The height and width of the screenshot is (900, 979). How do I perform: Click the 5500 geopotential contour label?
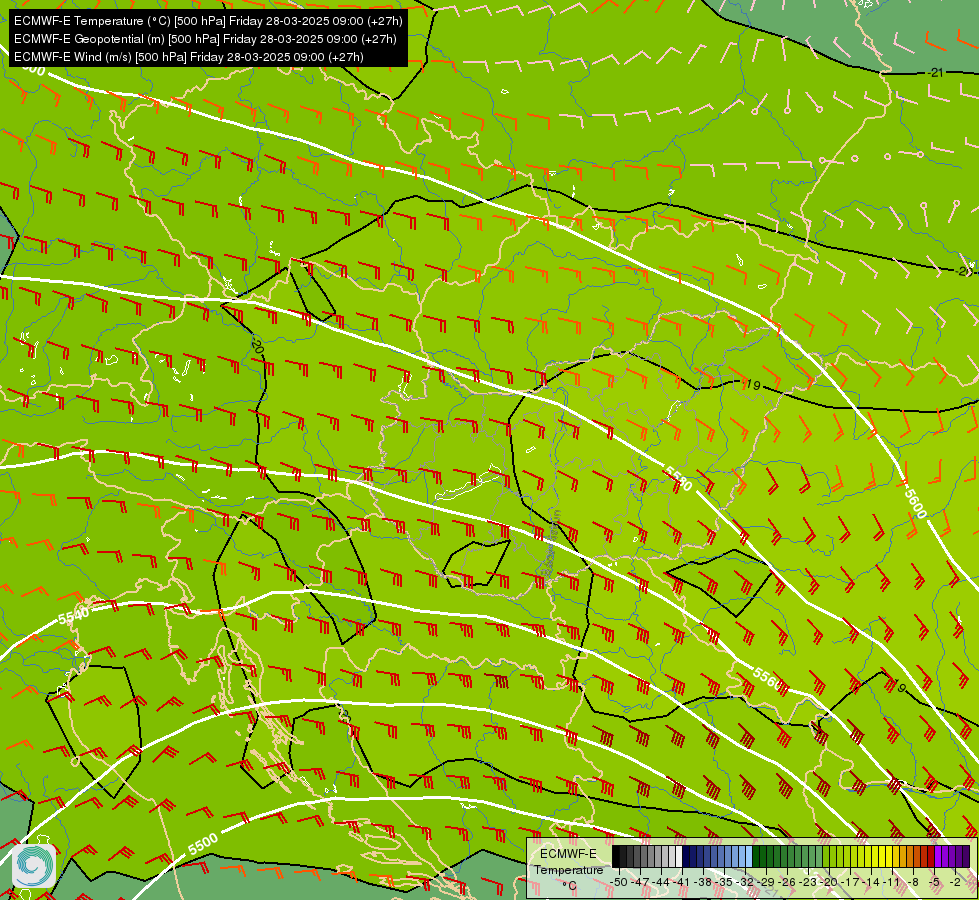click(203, 844)
